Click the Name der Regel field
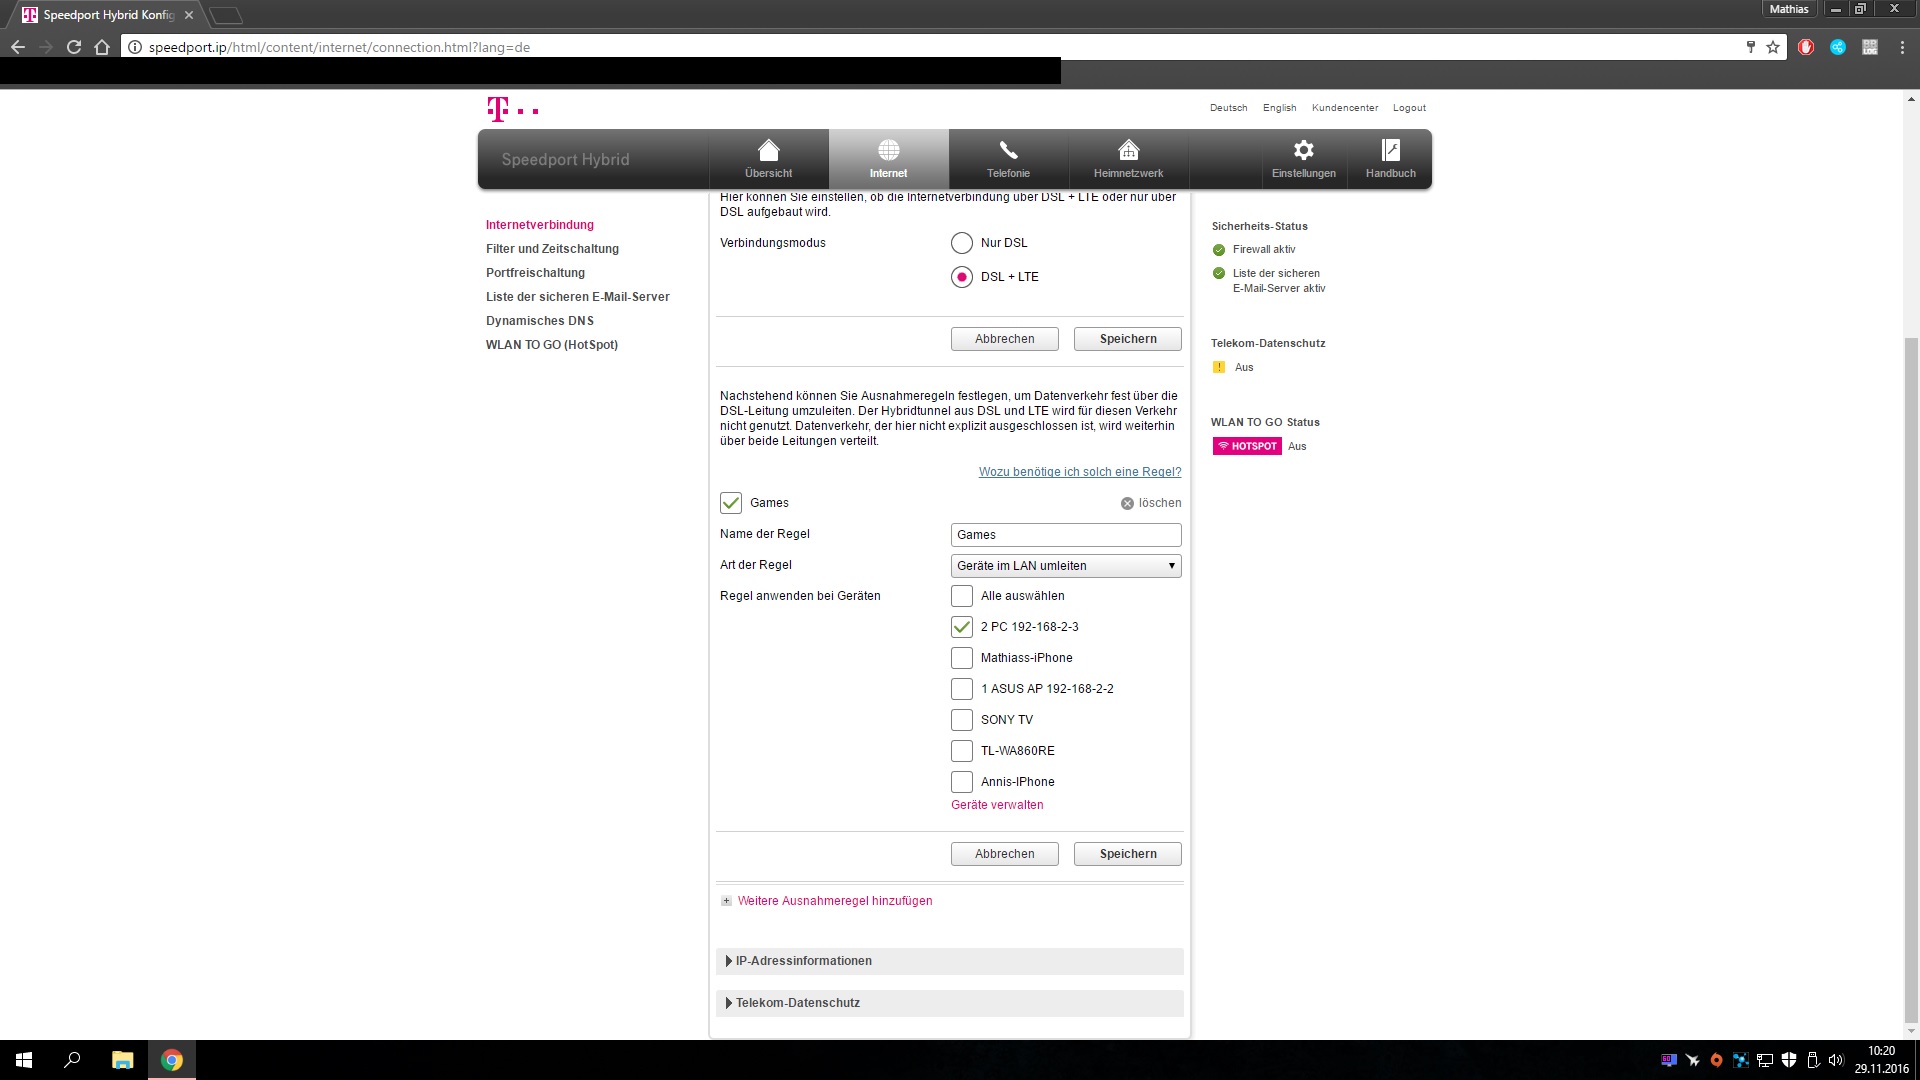Viewport: 1920px width, 1080px height. [1066, 535]
